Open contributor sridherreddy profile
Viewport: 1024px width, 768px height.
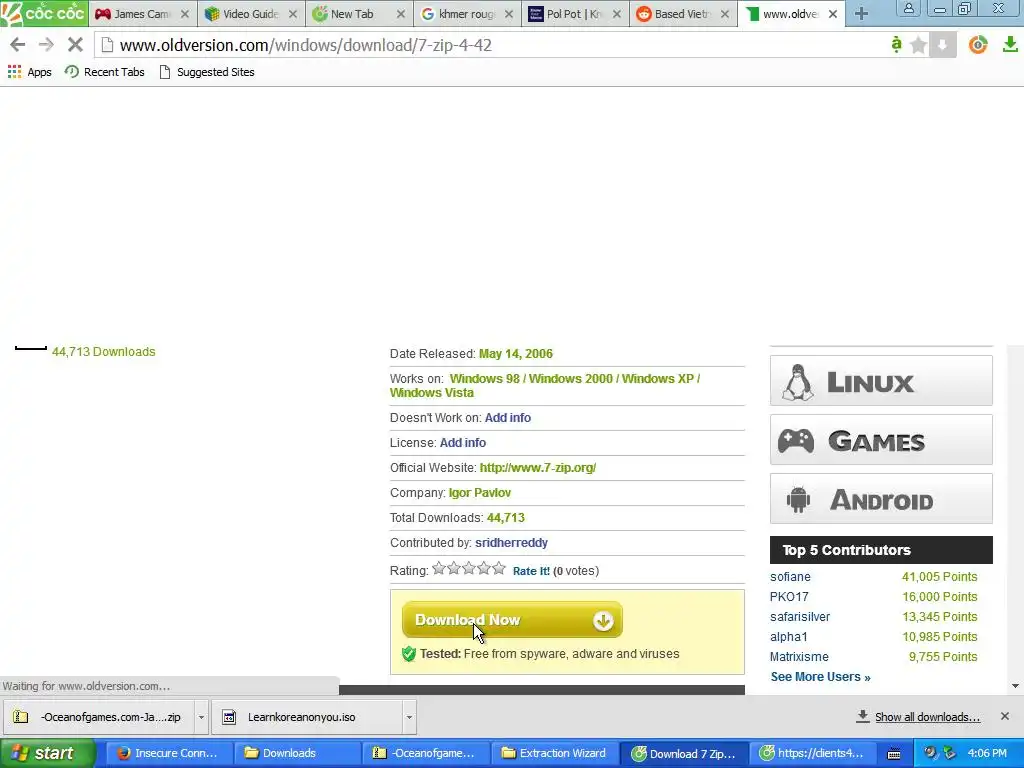click(511, 543)
